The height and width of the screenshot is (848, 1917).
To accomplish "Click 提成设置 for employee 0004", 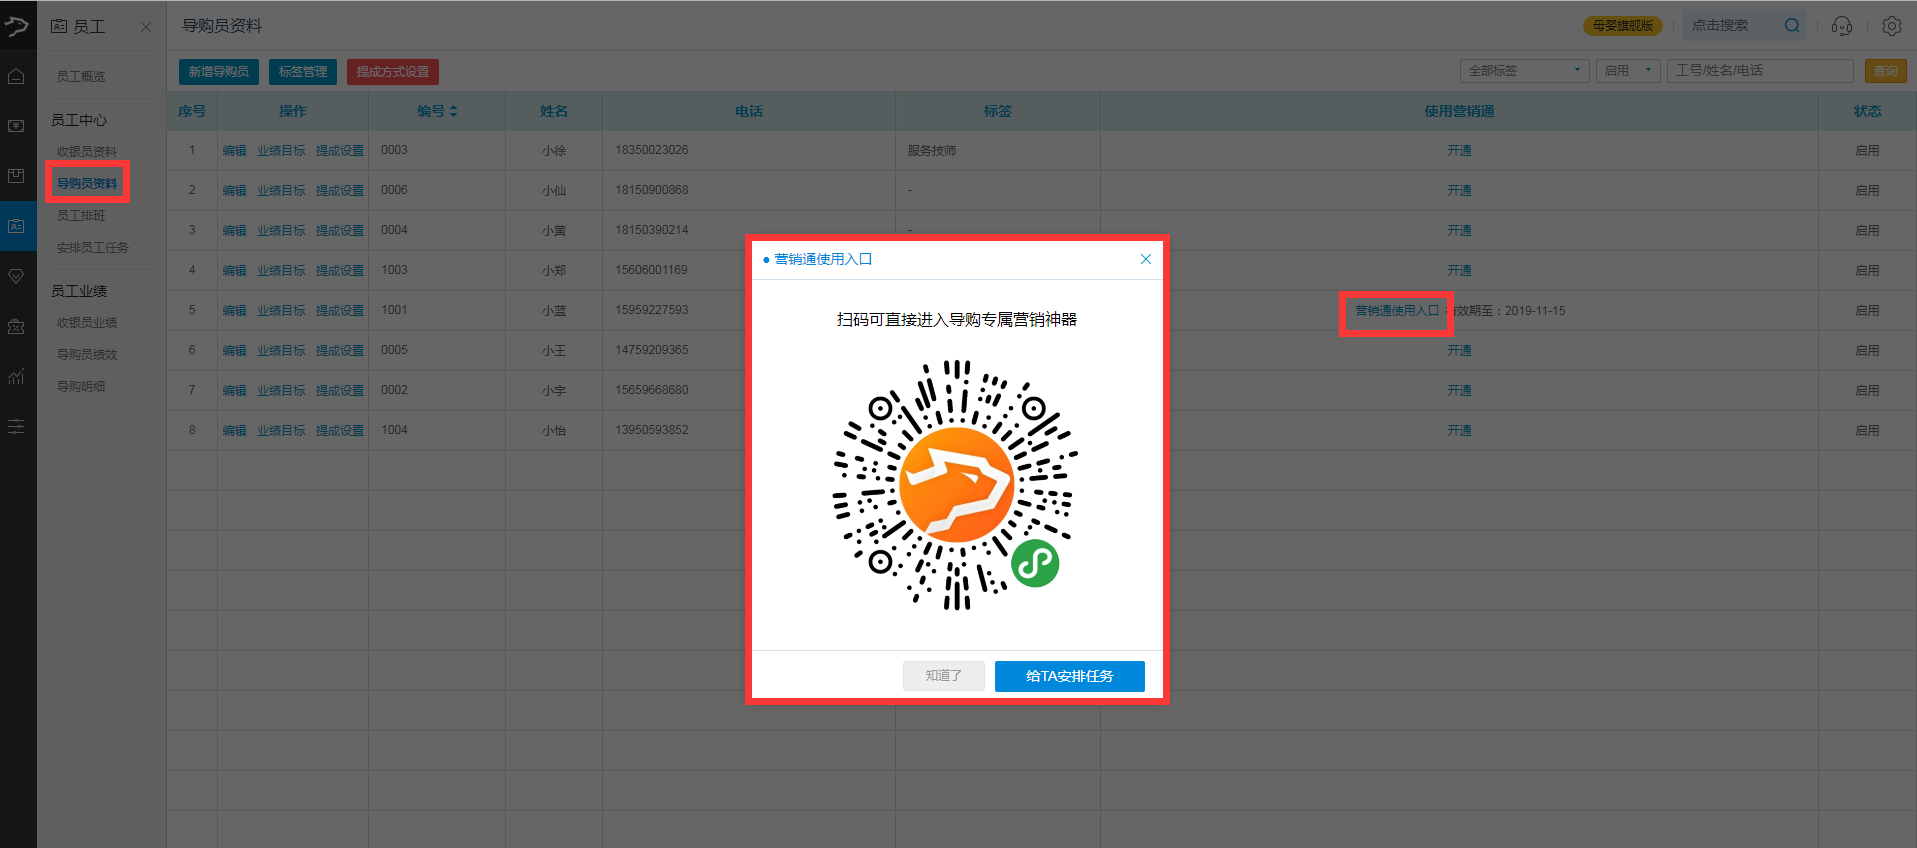I will 340,231.
